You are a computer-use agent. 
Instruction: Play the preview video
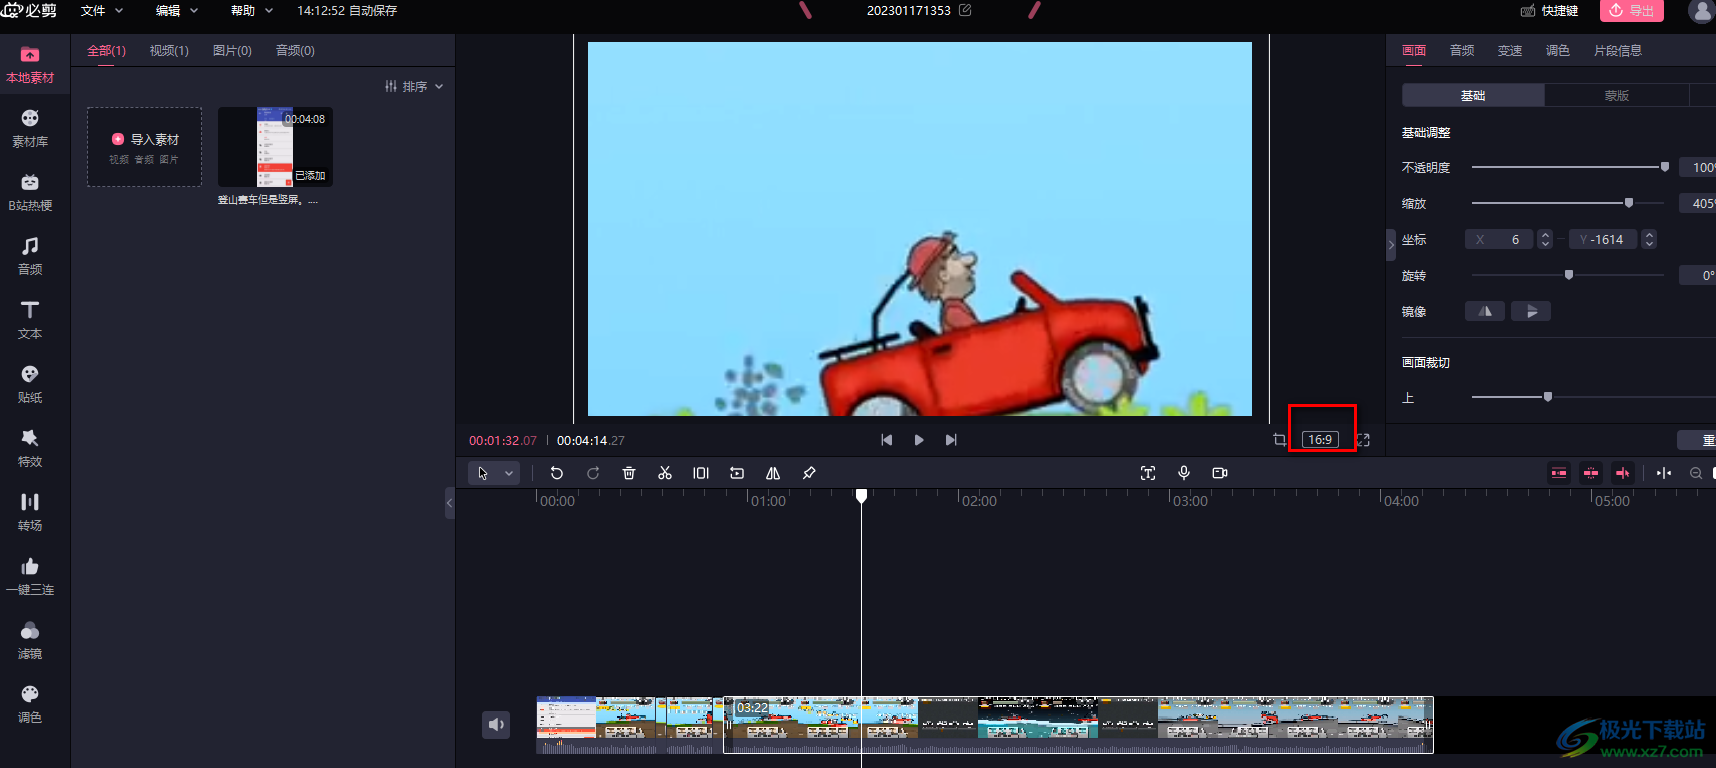(x=919, y=440)
